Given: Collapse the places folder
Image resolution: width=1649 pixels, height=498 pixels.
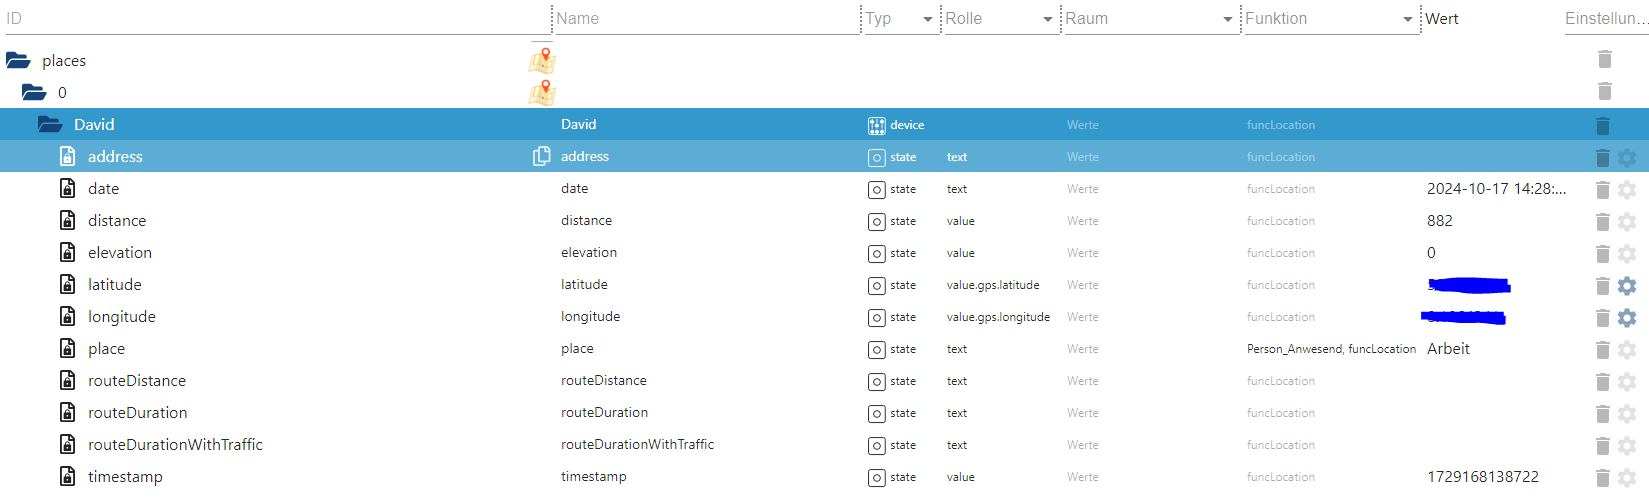Looking at the screenshot, I should coord(18,61).
